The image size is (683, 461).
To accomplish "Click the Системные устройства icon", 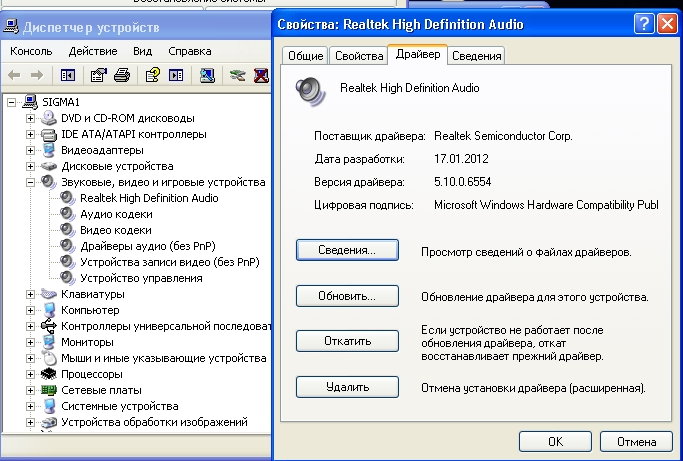I will (x=50, y=406).
